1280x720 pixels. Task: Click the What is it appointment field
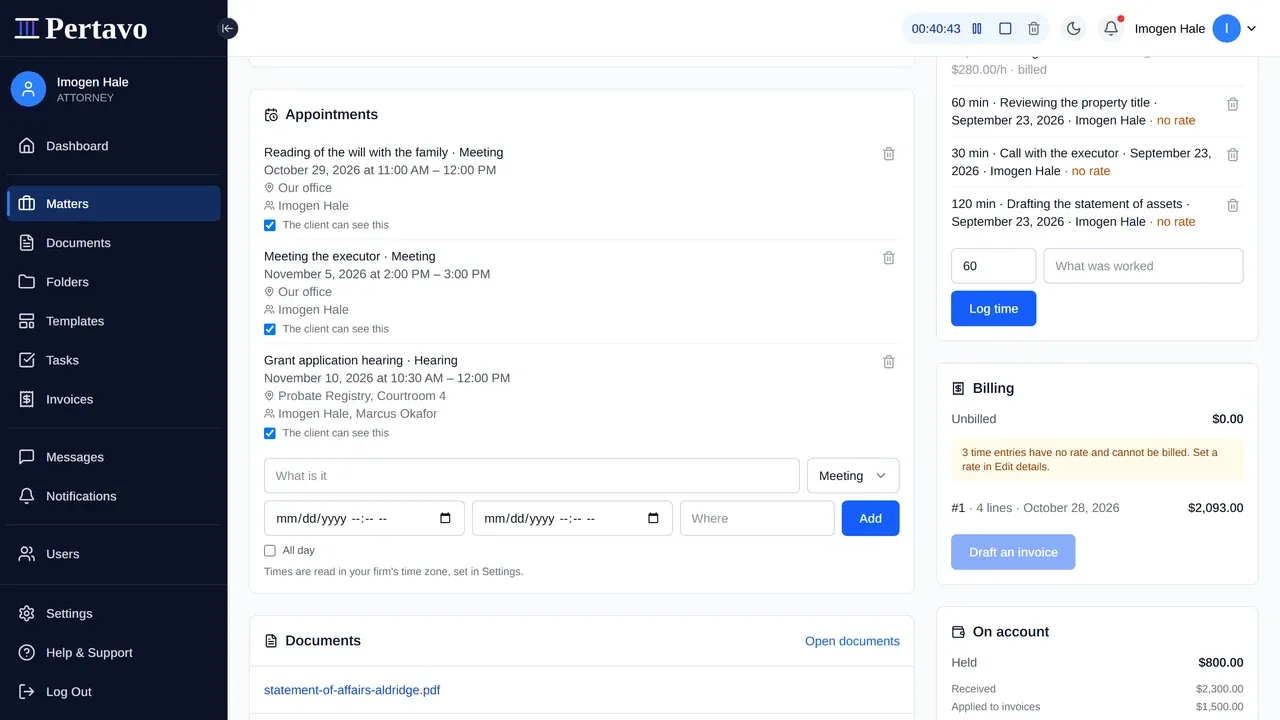[x=532, y=476]
